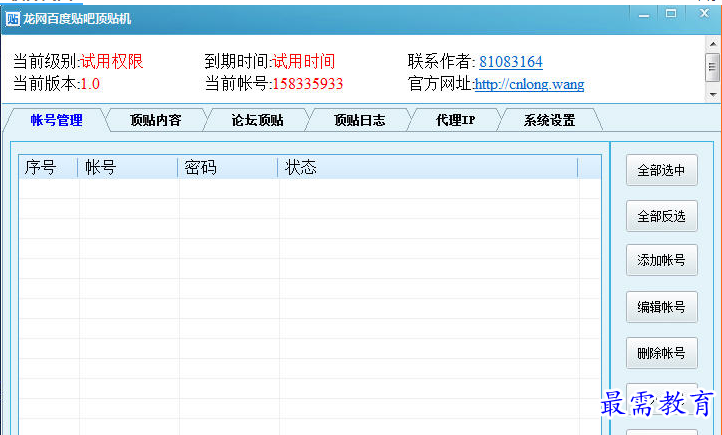
Task: Click the 全部选中 button
Action: click(662, 170)
